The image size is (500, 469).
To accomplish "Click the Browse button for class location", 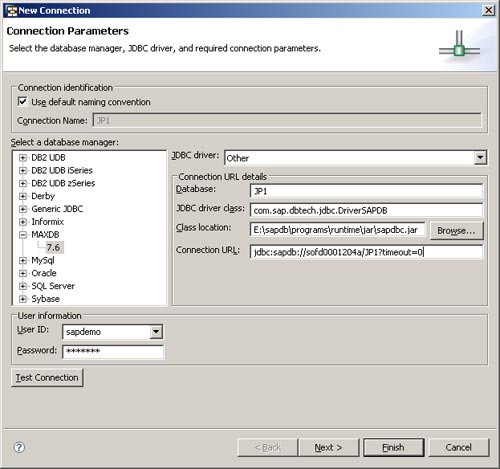I will click(456, 230).
